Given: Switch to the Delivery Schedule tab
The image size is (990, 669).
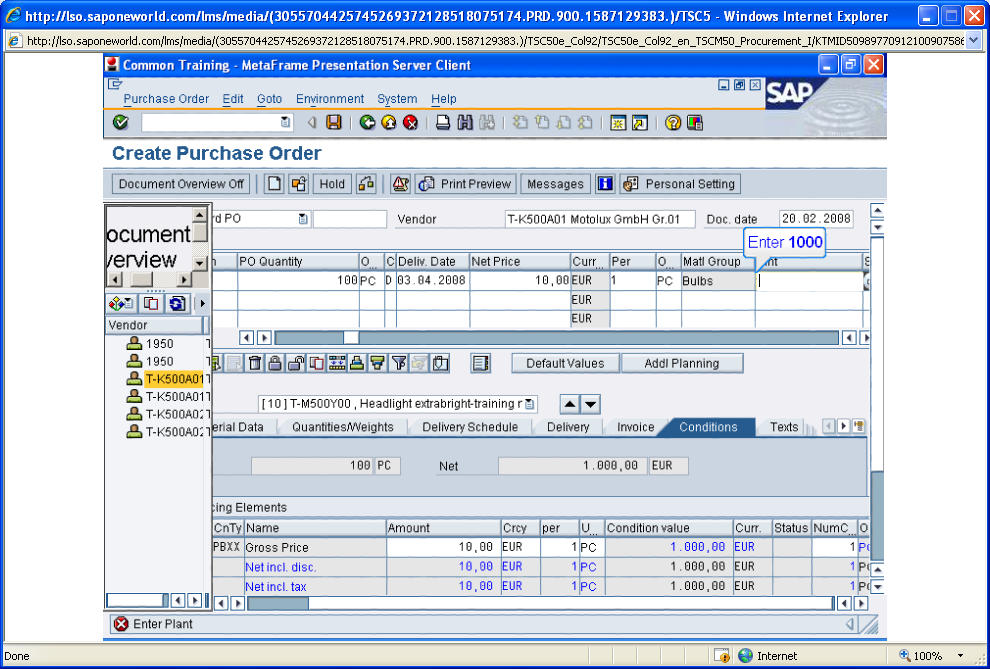Looking at the screenshot, I should click(470, 427).
